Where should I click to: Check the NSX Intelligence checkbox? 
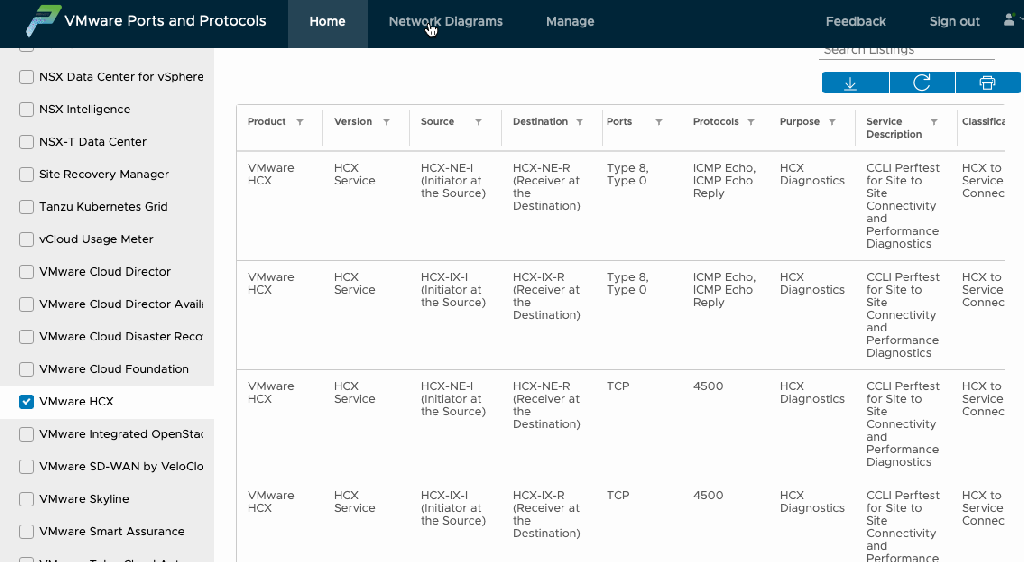point(27,110)
